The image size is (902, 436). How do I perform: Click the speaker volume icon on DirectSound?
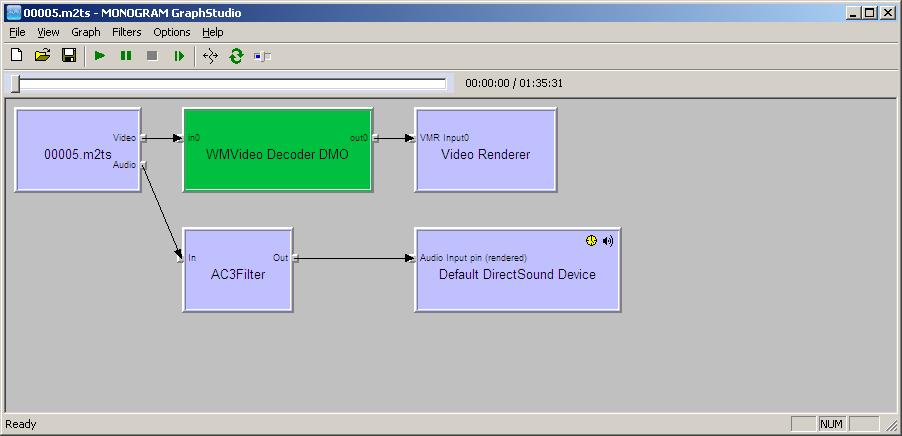coord(608,241)
